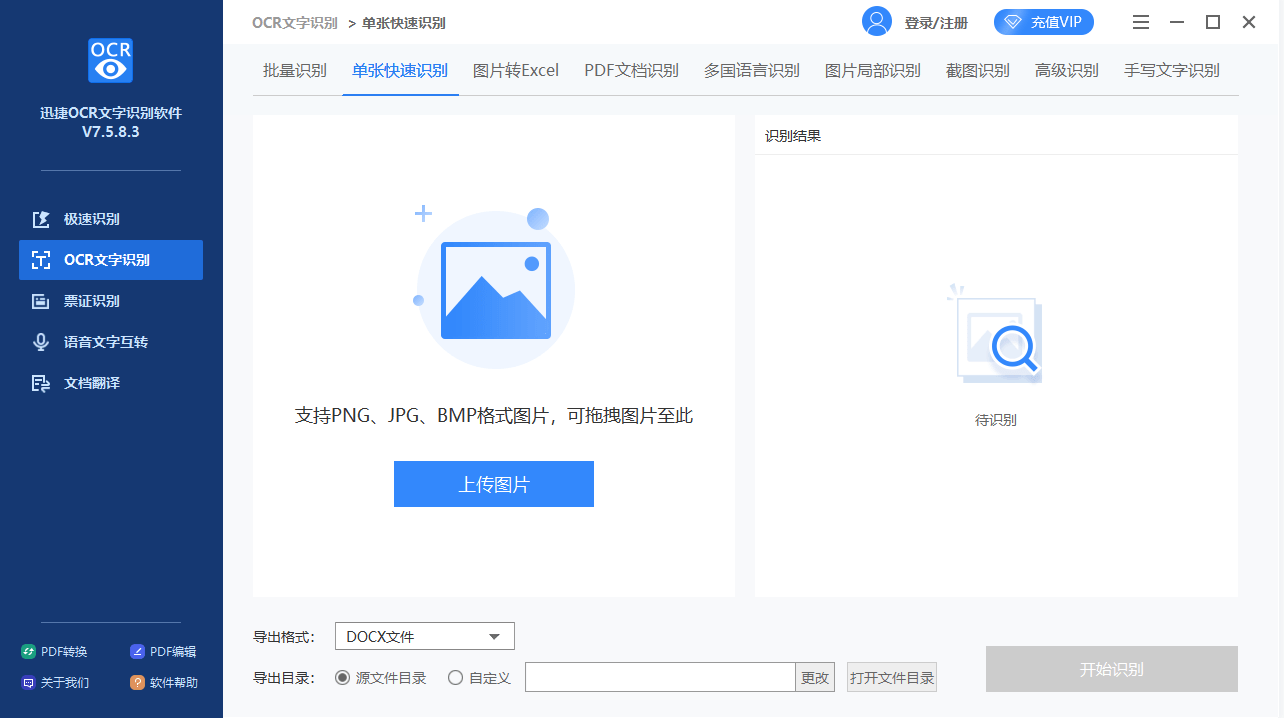The width and height of the screenshot is (1284, 718).
Task: Click the 语音文字互转 microphone icon
Action: pyautogui.click(x=41, y=342)
